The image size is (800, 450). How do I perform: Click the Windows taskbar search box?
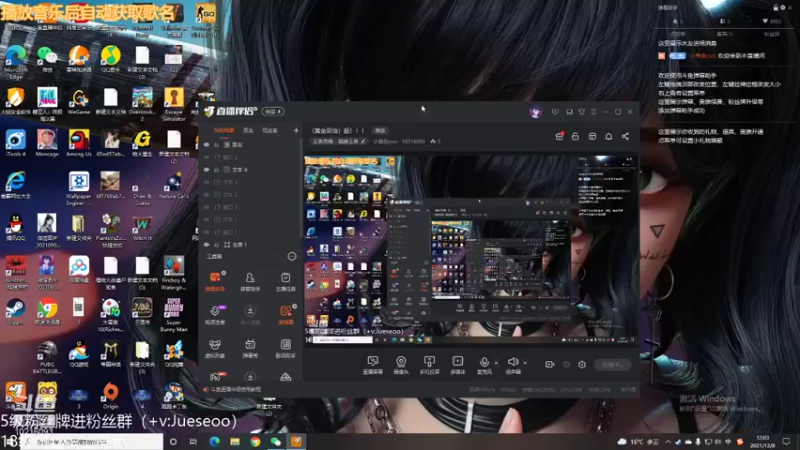[x=92, y=441]
